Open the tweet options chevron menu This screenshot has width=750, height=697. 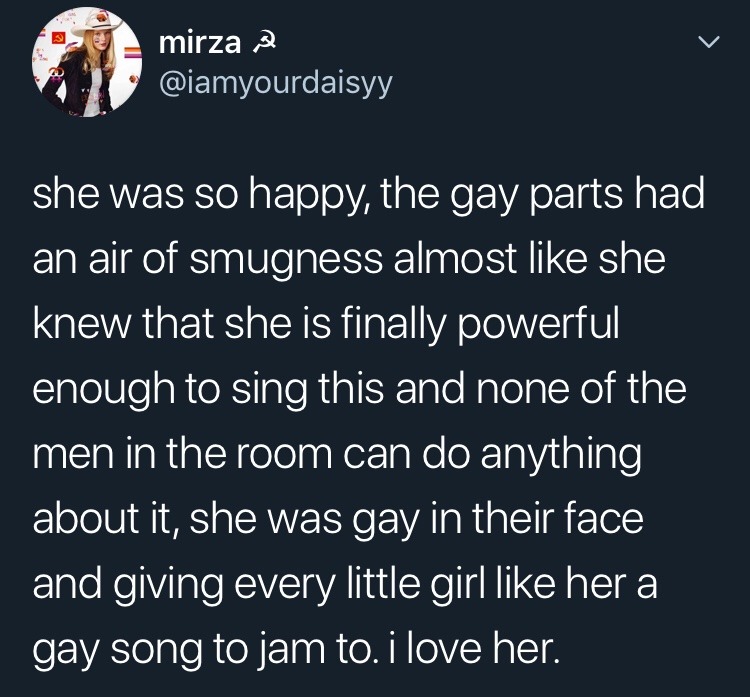pos(708,43)
